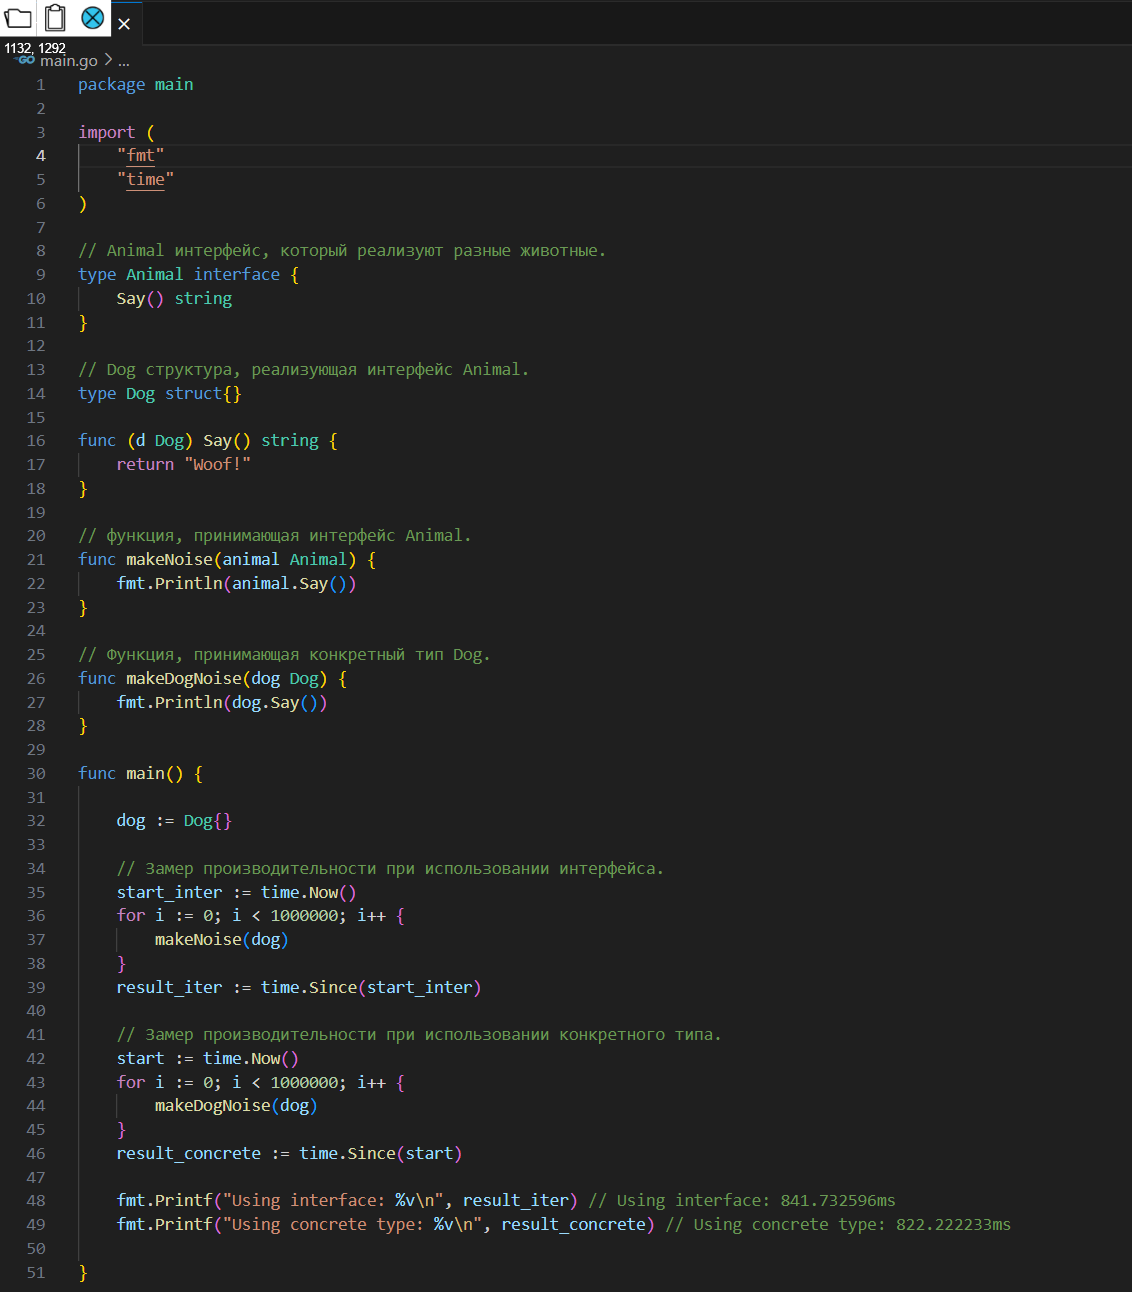This screenshot has height=1292, width=1132.
Task: Click the "fmt" import link
Action: (141, 155)
